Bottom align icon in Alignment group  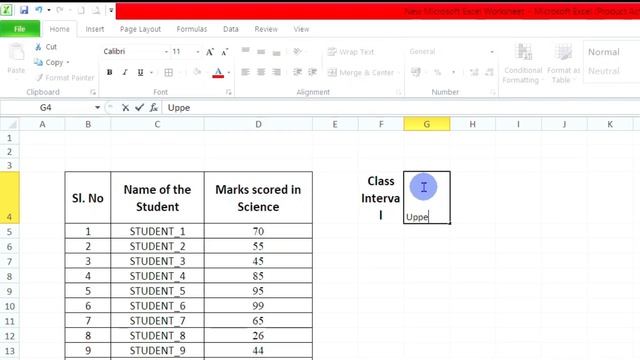(x=276, y=52)
